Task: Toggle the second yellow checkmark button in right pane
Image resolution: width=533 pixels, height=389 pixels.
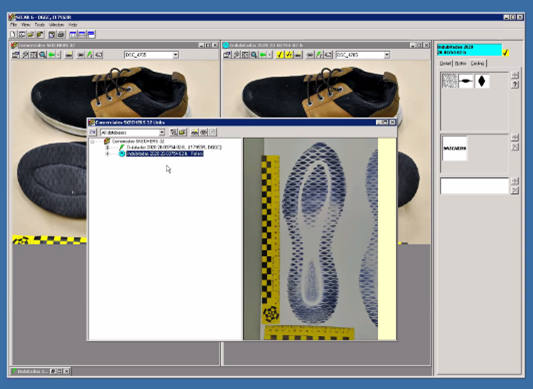Action: (289, 55)
